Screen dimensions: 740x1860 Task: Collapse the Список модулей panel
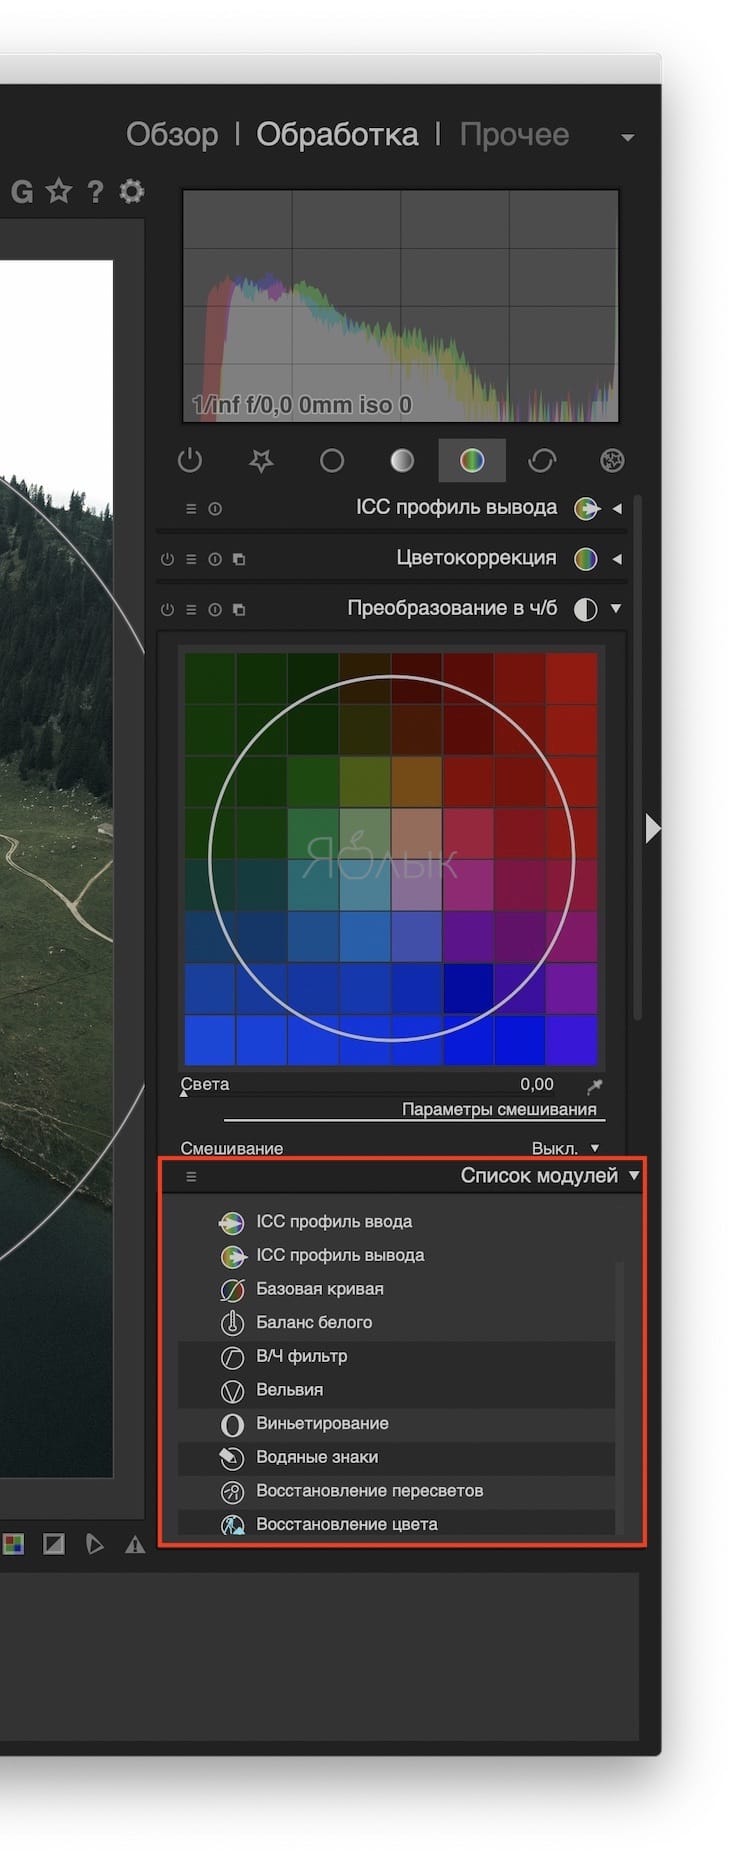(634, 1176)
